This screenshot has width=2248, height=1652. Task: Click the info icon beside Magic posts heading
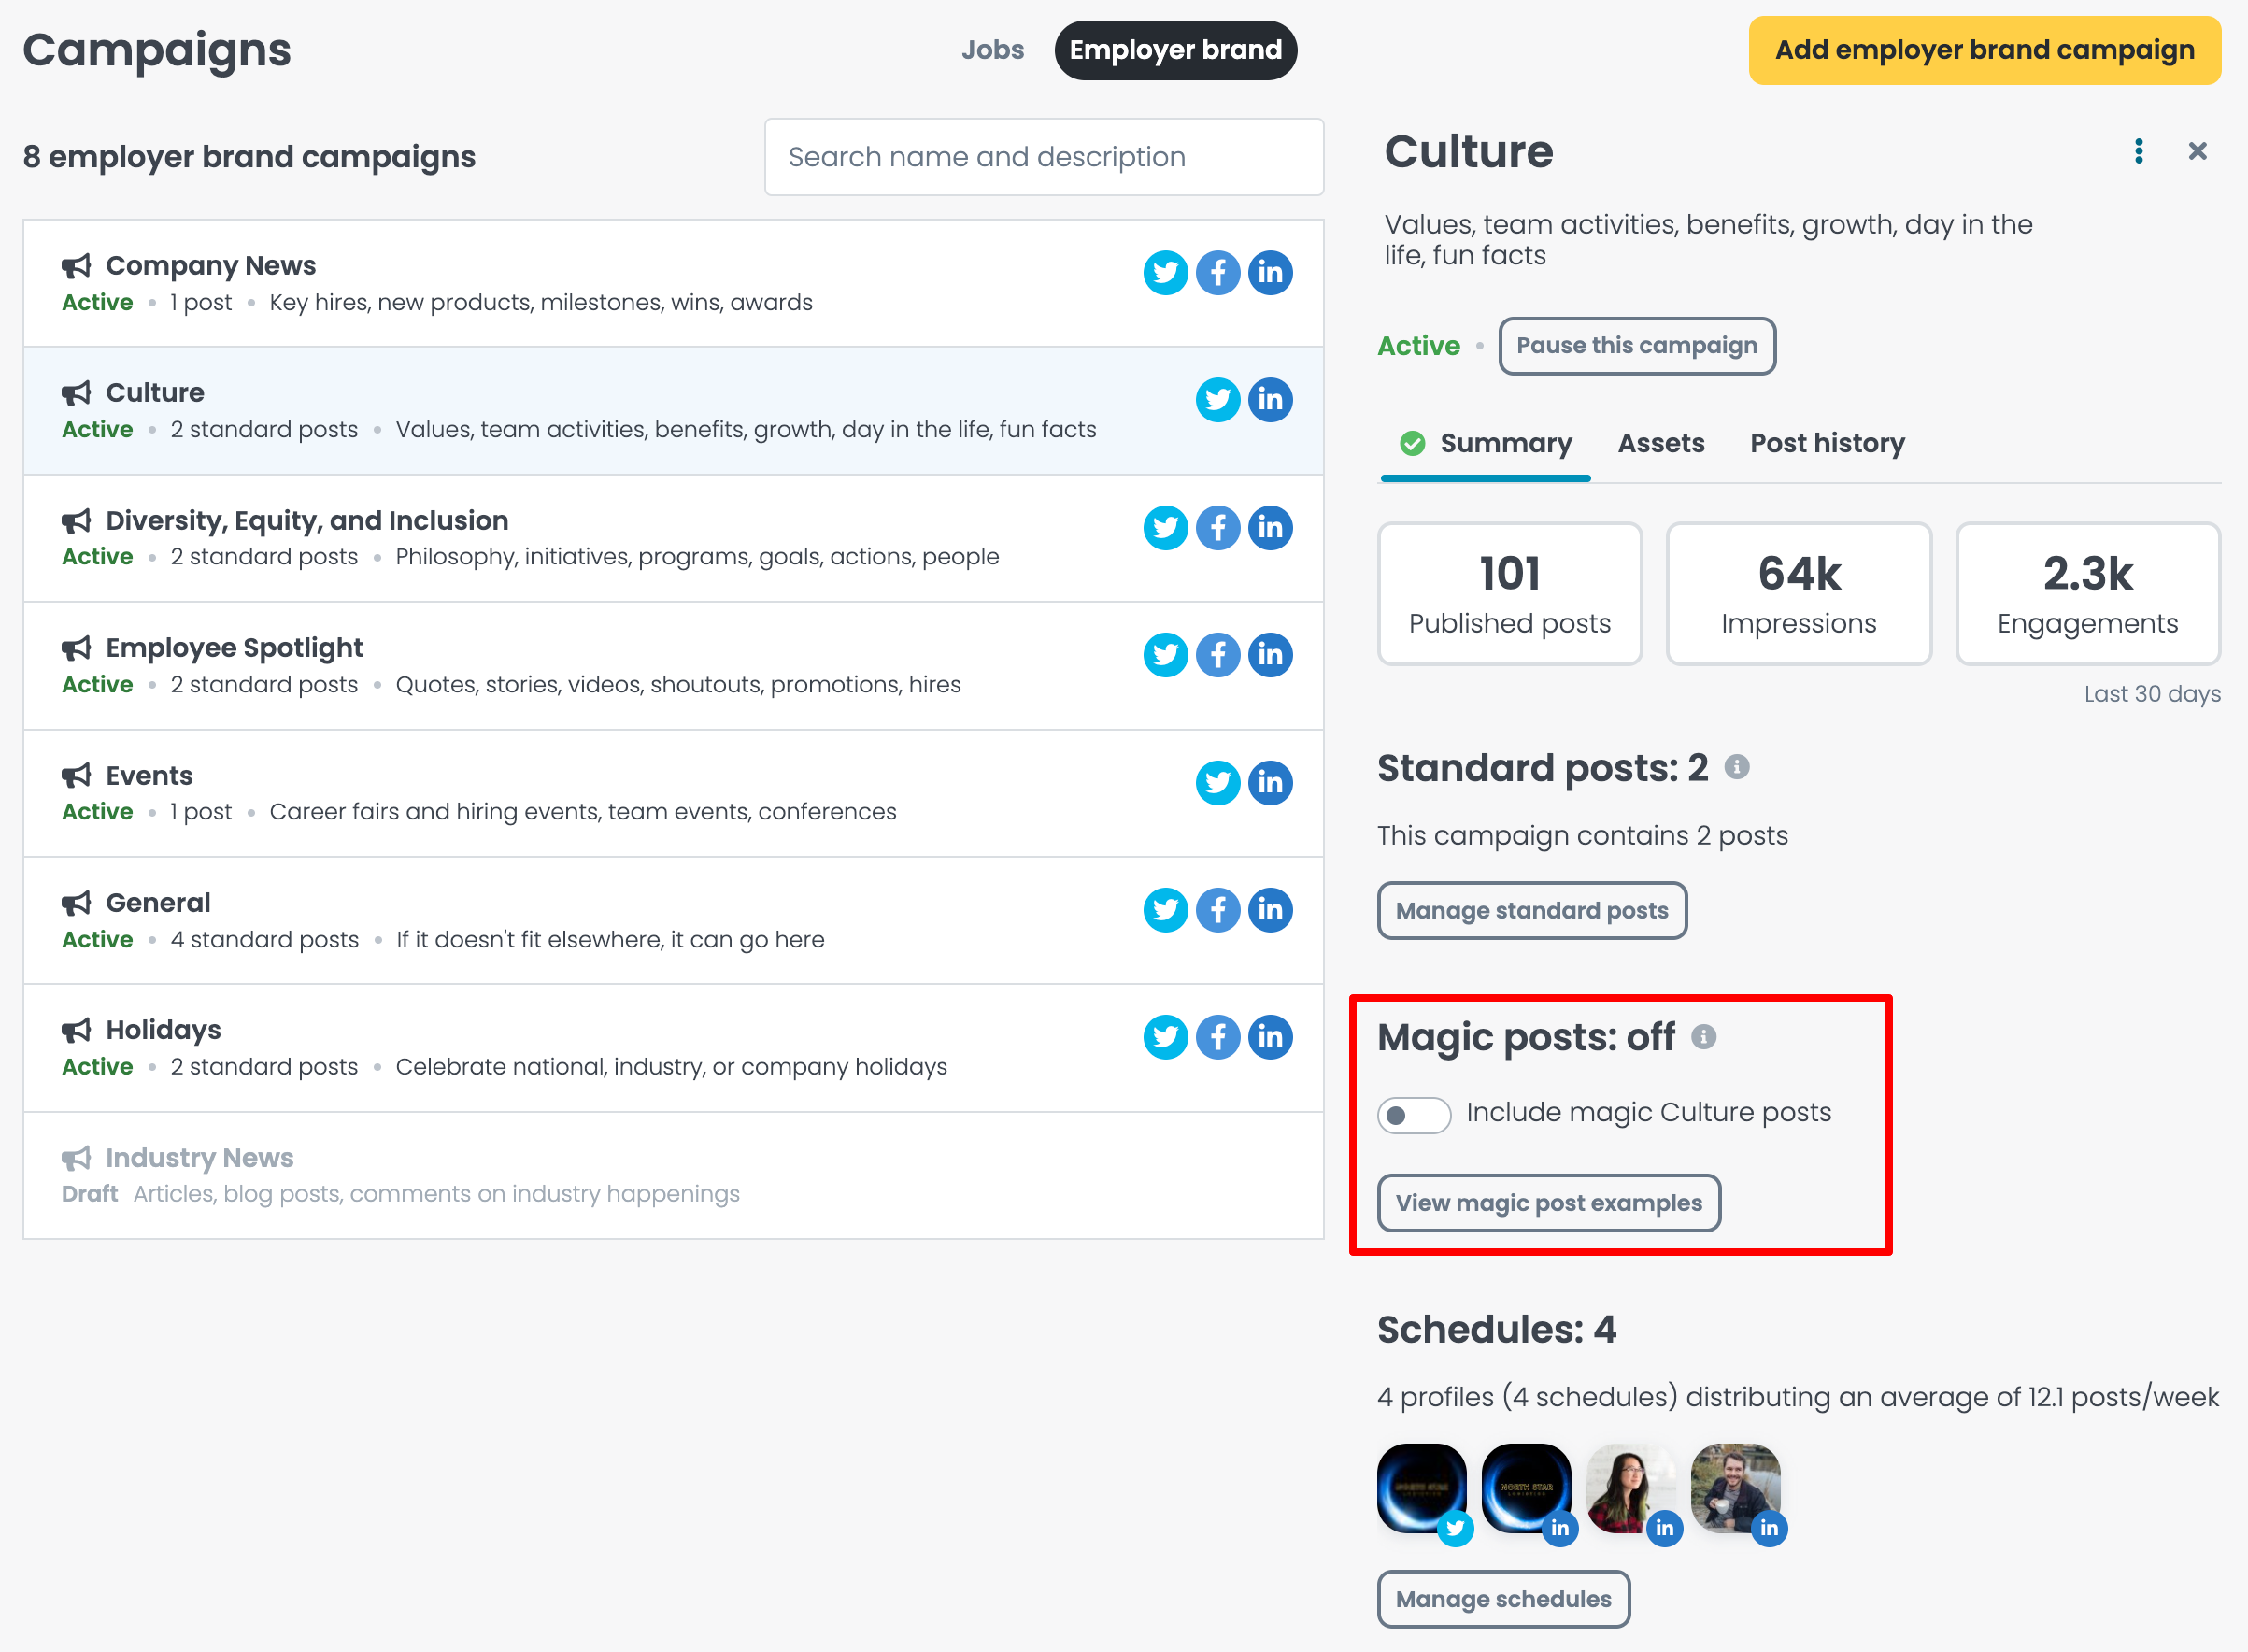[x=1706, y=1037]
